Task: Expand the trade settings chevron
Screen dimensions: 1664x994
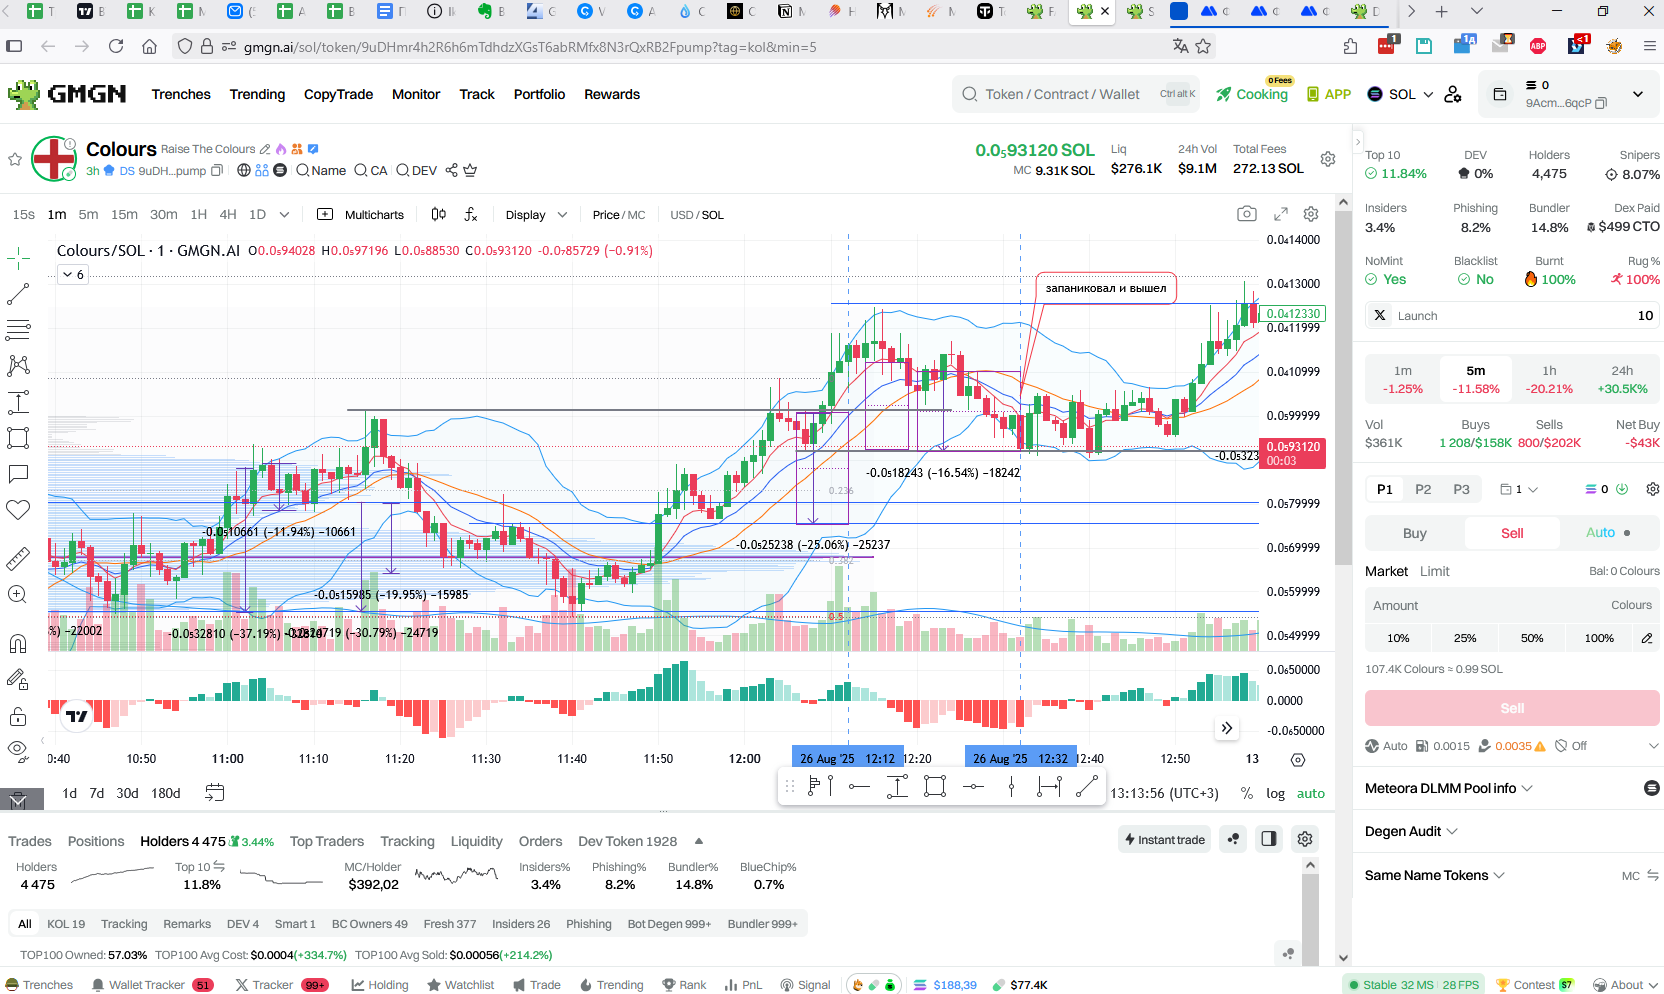Action: 1653,746
